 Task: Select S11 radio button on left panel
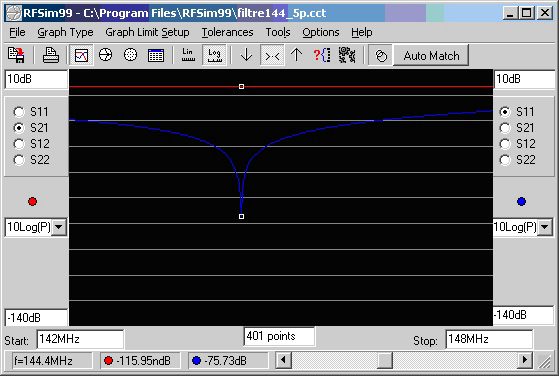click(x=19, y=112)
